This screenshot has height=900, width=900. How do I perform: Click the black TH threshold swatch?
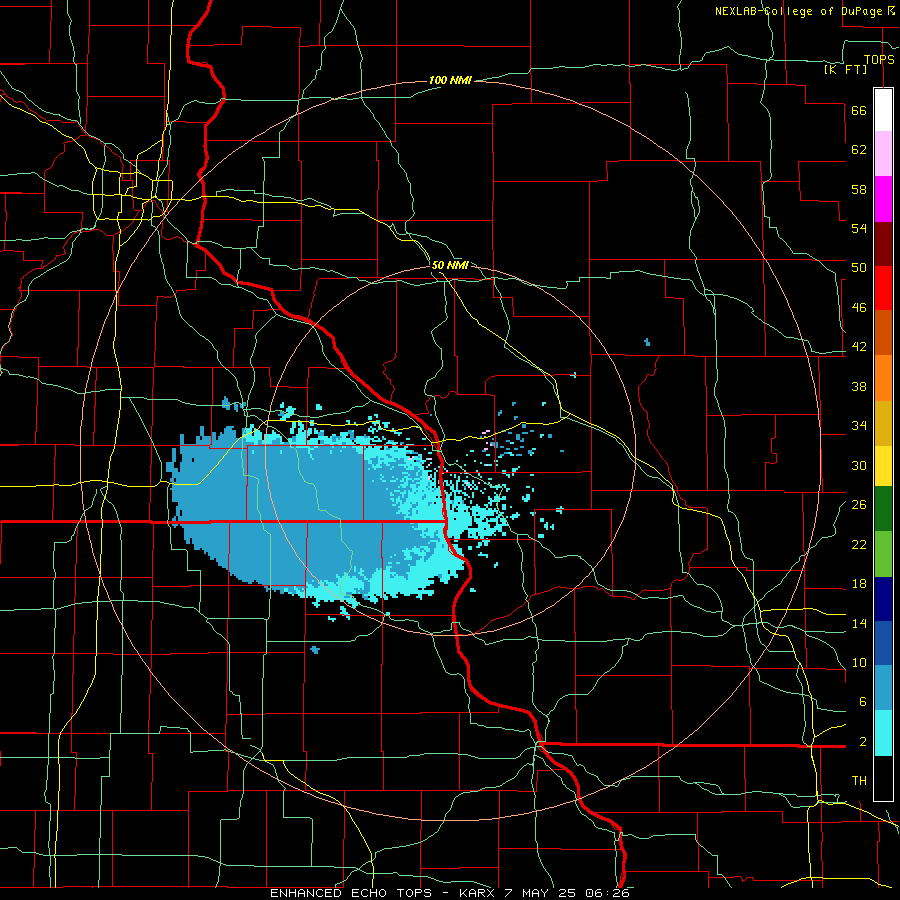(883, 778)
